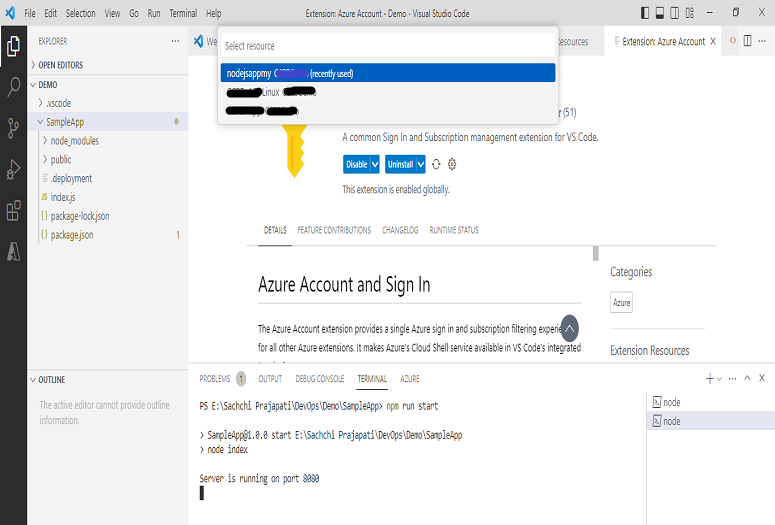Screen dimensions: 775x525
Task: Click the extension sync refresh icon
Action: 436,164
